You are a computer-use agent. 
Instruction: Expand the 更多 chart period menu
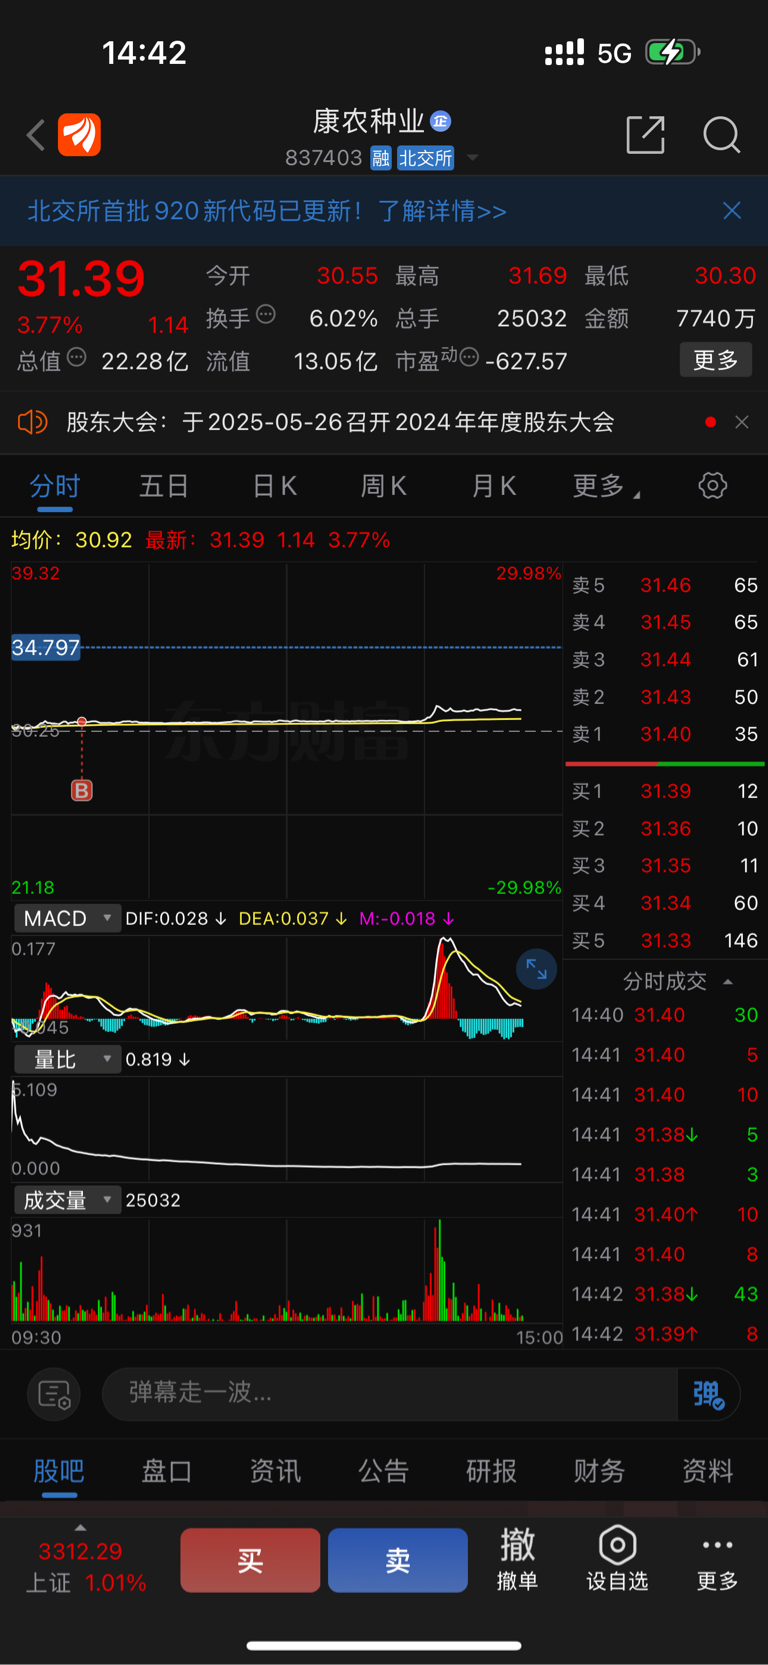click(x=606, y=486)
